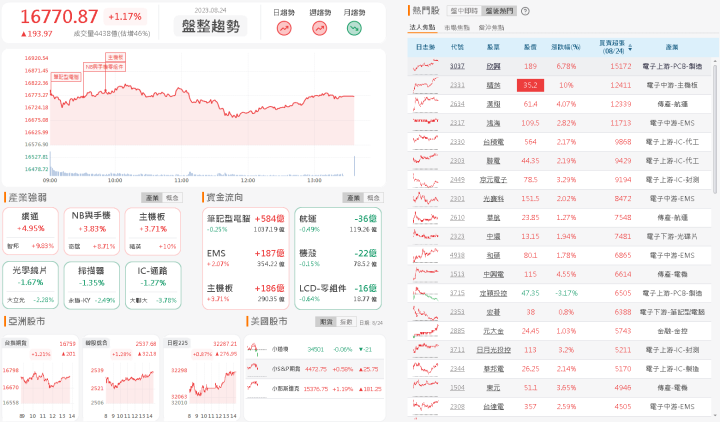Click the weekly trend (週趨勢) arrow icon

(x=320, y=29)
